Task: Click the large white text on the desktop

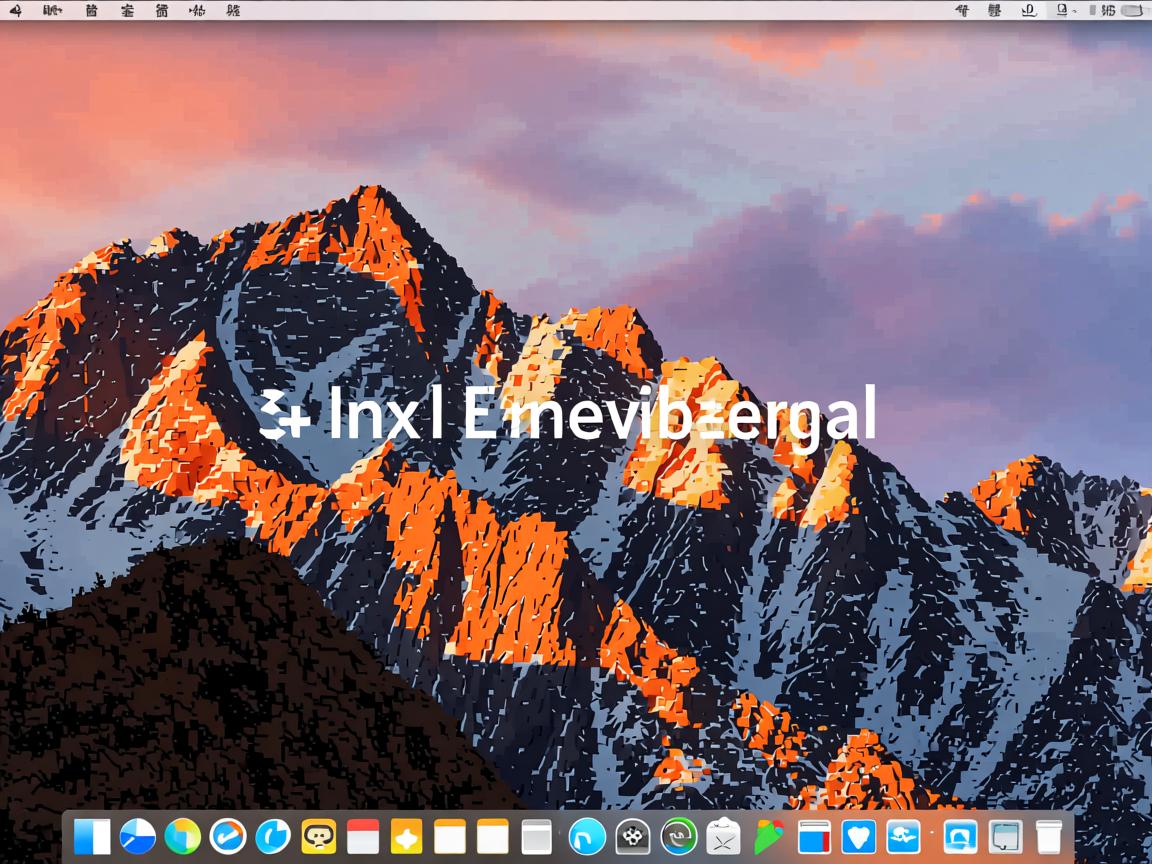Action: pos(568,414)
